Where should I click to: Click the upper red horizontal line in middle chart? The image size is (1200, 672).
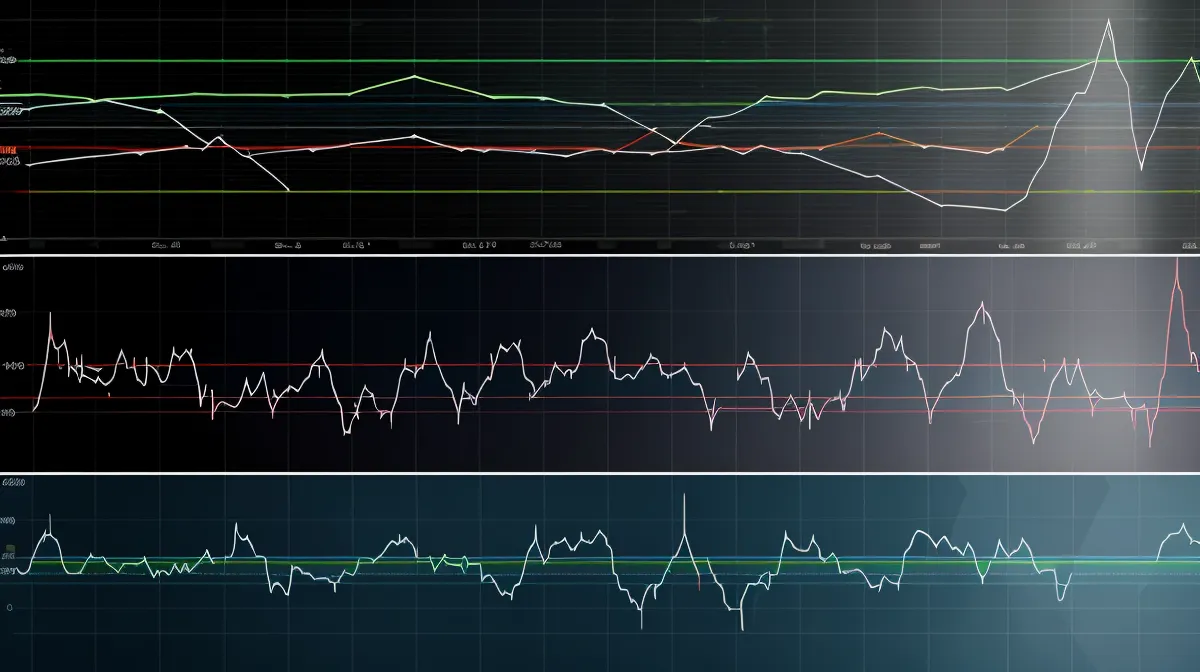(x=600, y=365)
